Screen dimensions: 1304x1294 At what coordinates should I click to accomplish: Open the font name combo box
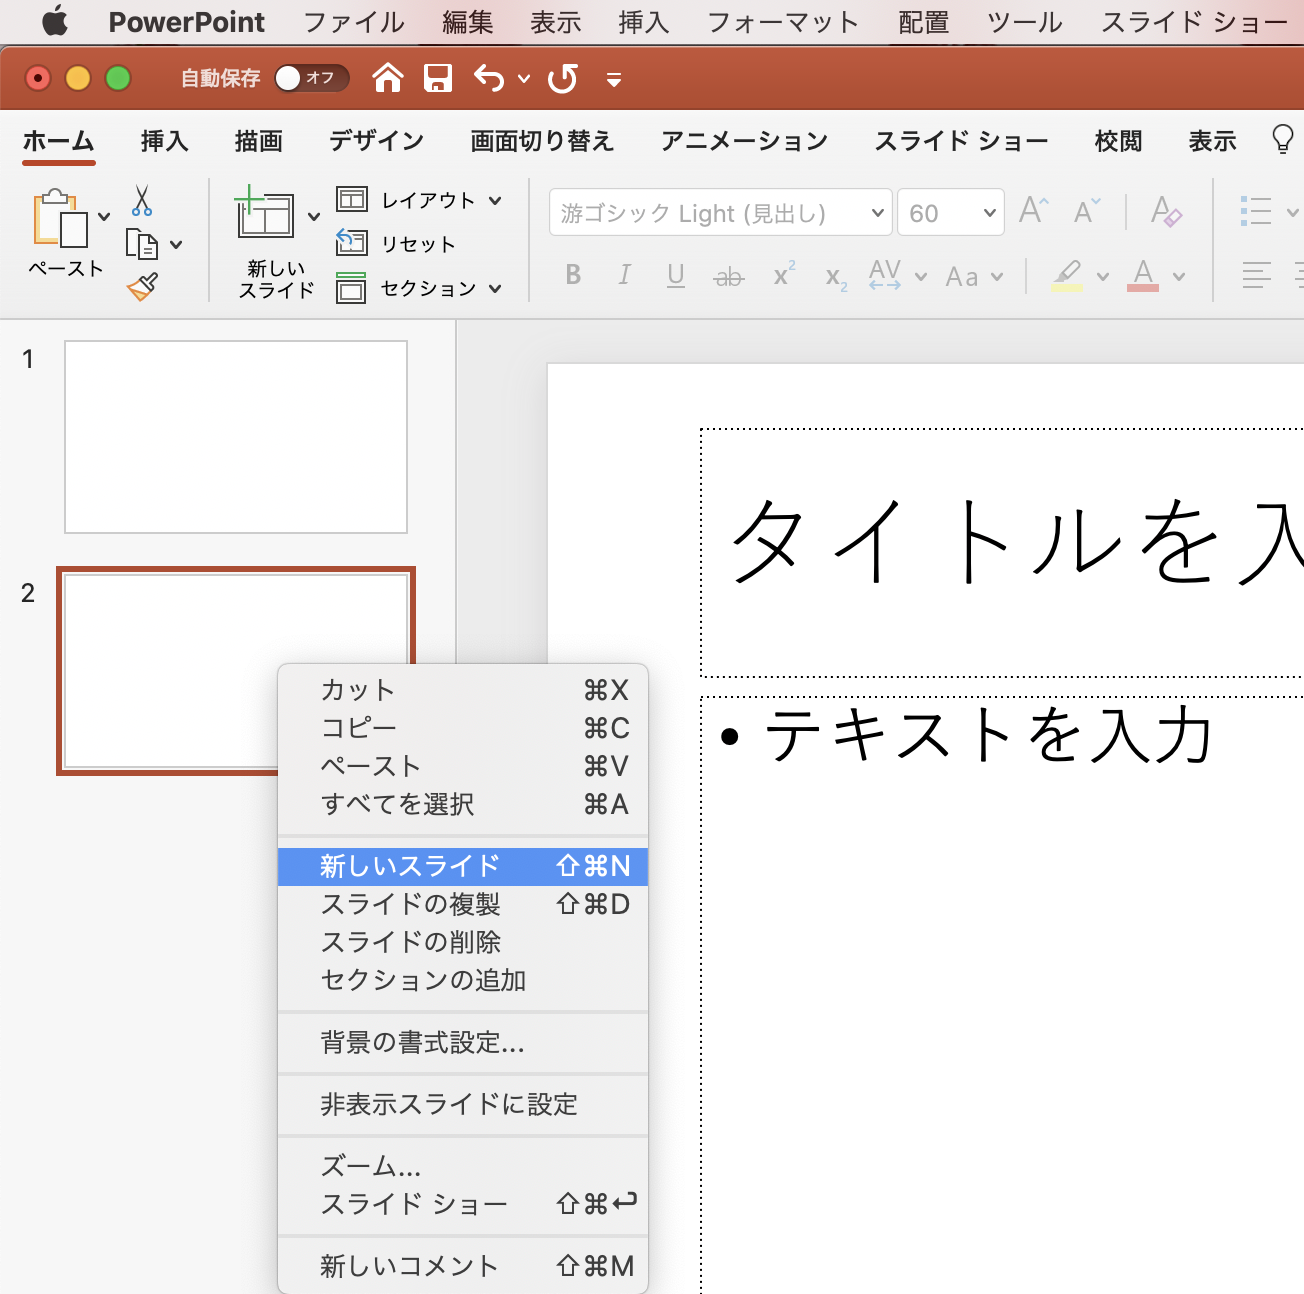pos(720,213)
